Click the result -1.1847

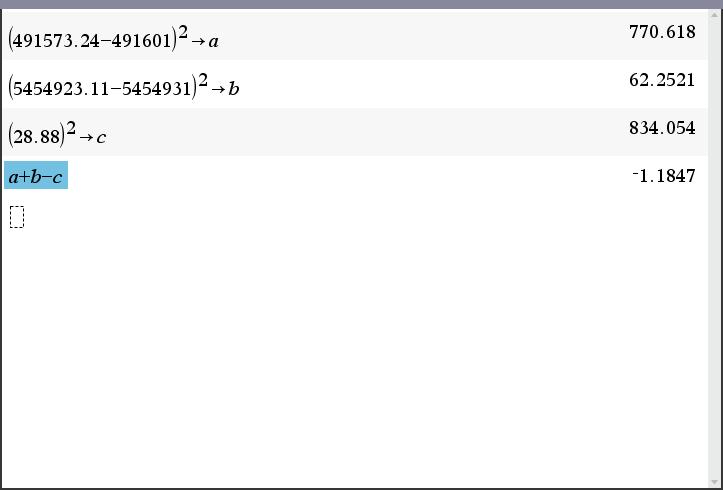664,176
